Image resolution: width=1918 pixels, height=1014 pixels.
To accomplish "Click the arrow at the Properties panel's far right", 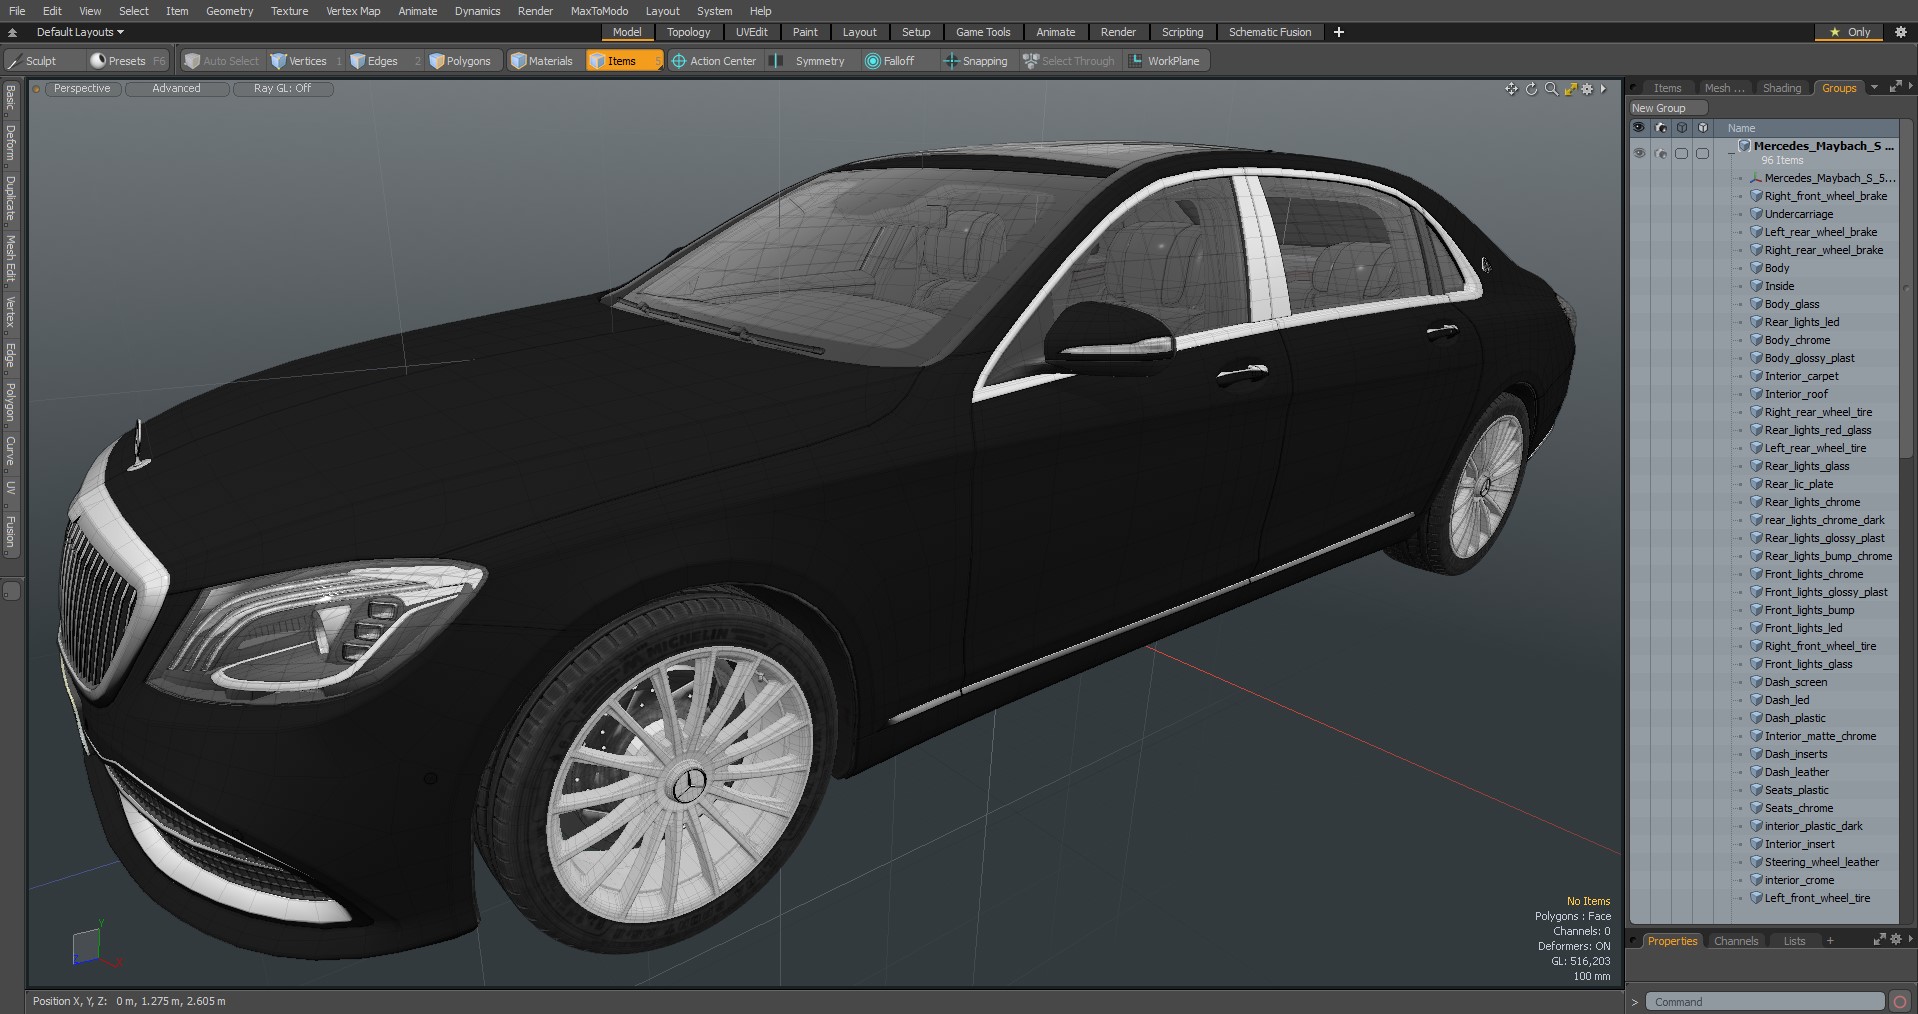I will (1912, 940).
